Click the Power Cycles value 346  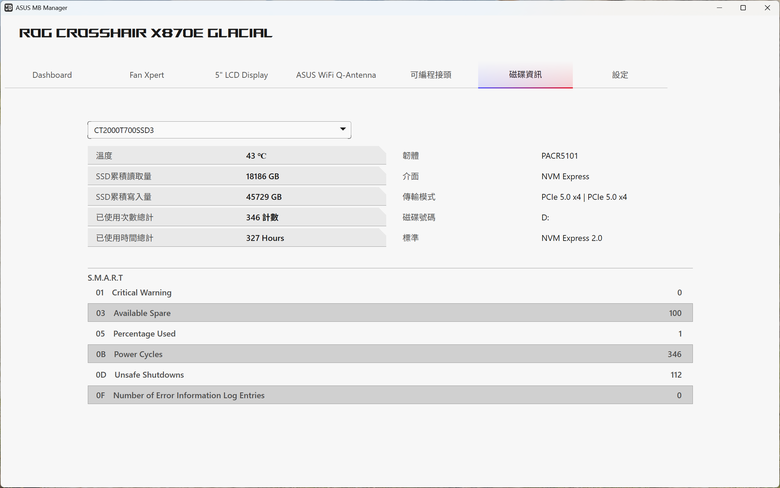click(675, 354)
